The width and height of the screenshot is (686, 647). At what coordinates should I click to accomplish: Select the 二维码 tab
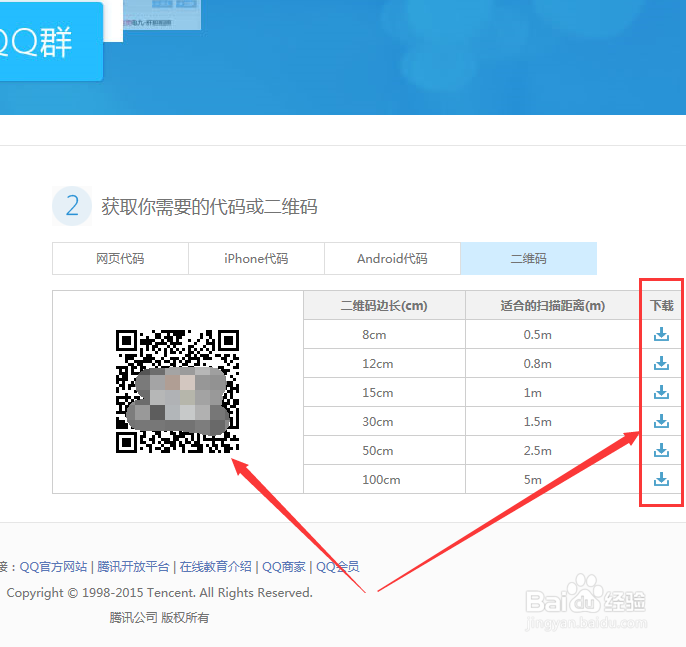528,259
